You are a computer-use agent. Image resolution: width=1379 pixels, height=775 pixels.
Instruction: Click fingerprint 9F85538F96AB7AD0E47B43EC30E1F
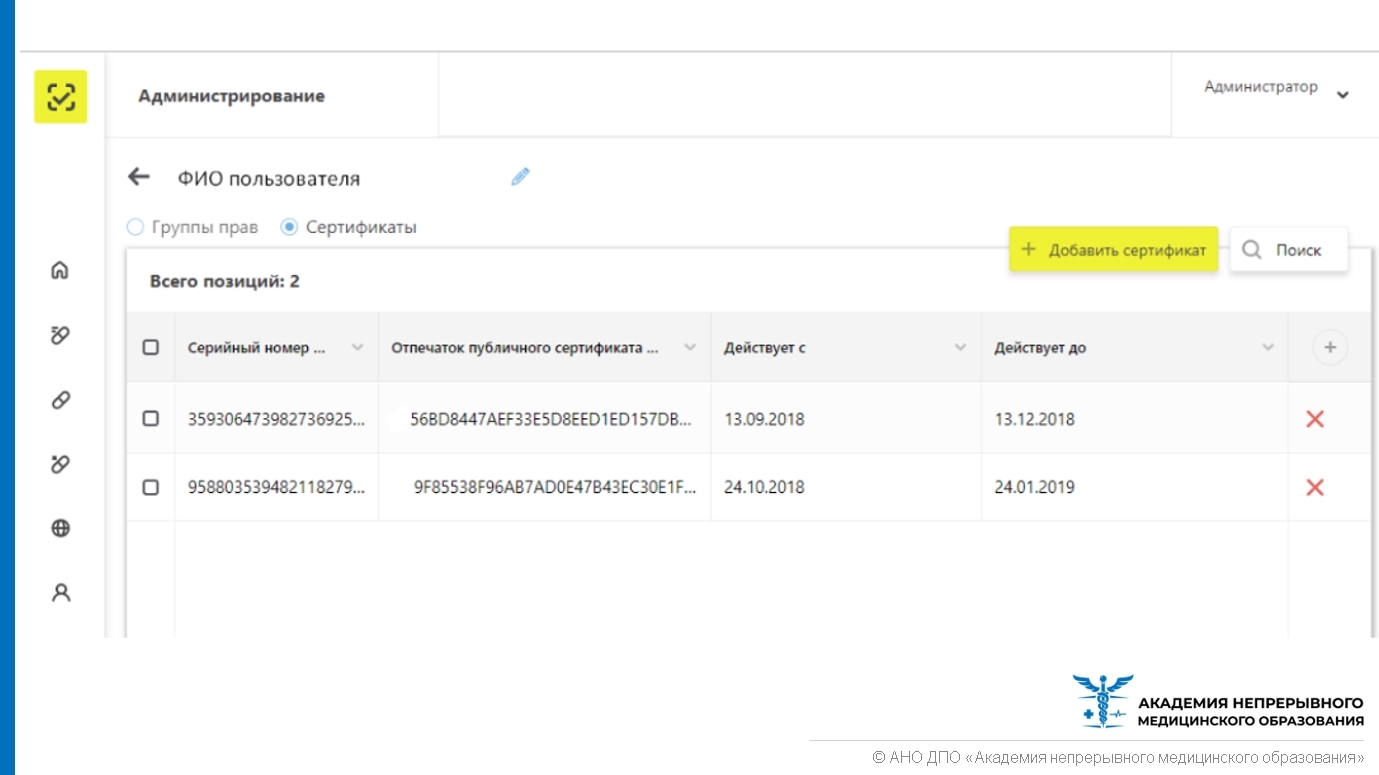click(555, 487)
